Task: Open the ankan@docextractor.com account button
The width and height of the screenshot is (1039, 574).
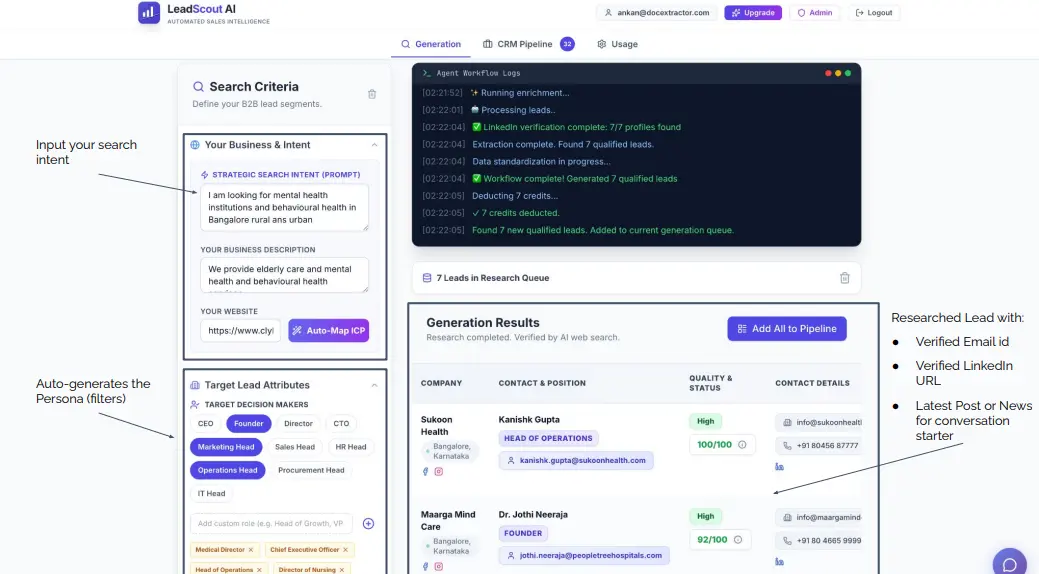Action: [x=657, y=13]
